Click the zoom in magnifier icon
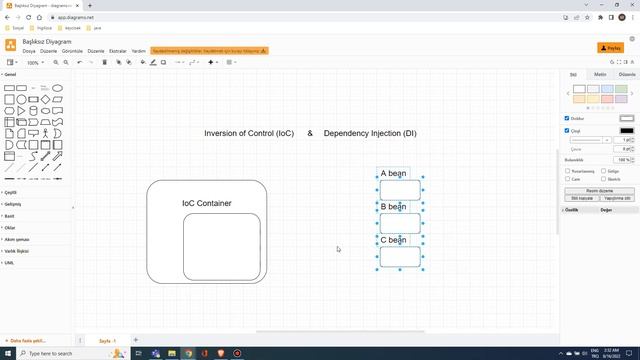 (x=56, y=62)
